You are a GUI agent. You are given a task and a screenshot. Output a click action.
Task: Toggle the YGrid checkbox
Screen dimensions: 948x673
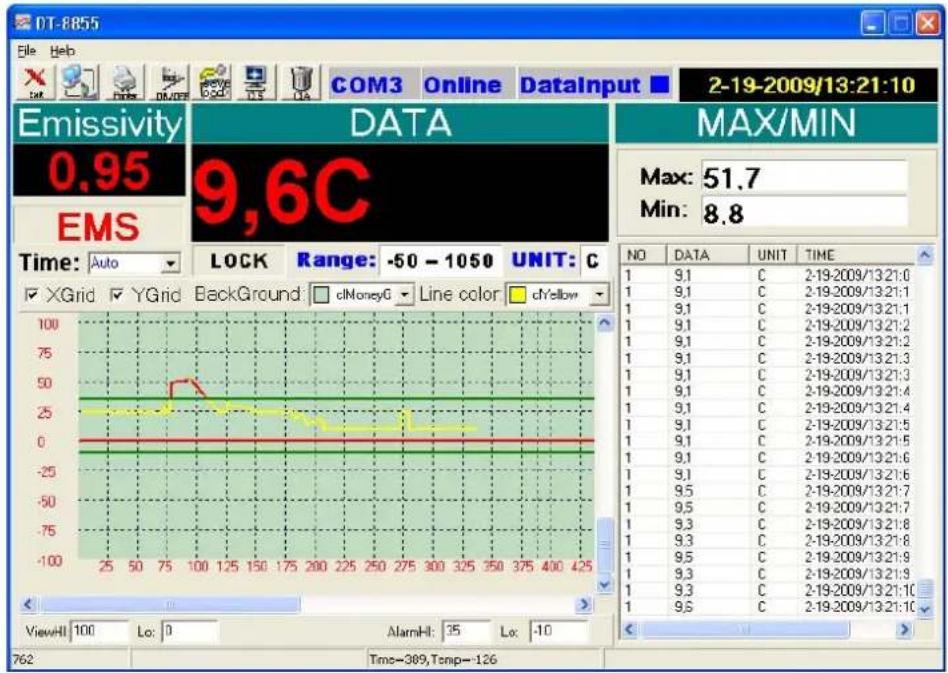[x=117, y=295]
